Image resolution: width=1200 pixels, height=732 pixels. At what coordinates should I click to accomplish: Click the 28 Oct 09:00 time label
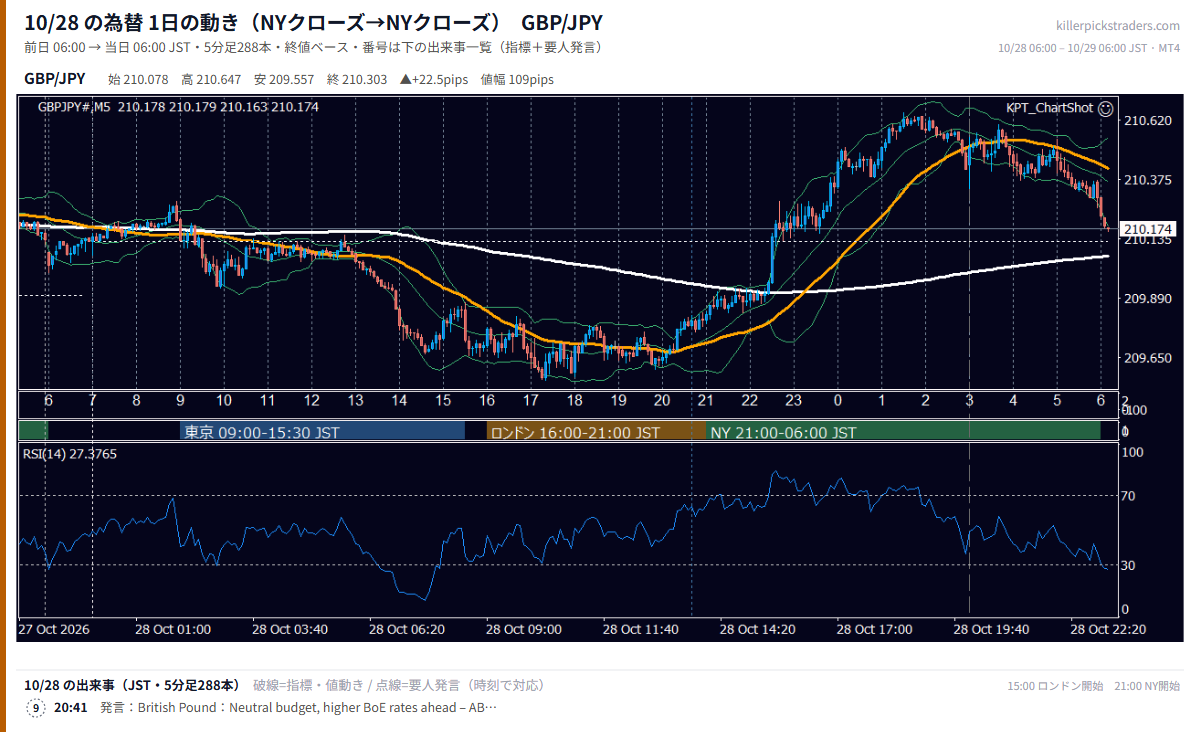pyautogui.click(x=524, y=629)
